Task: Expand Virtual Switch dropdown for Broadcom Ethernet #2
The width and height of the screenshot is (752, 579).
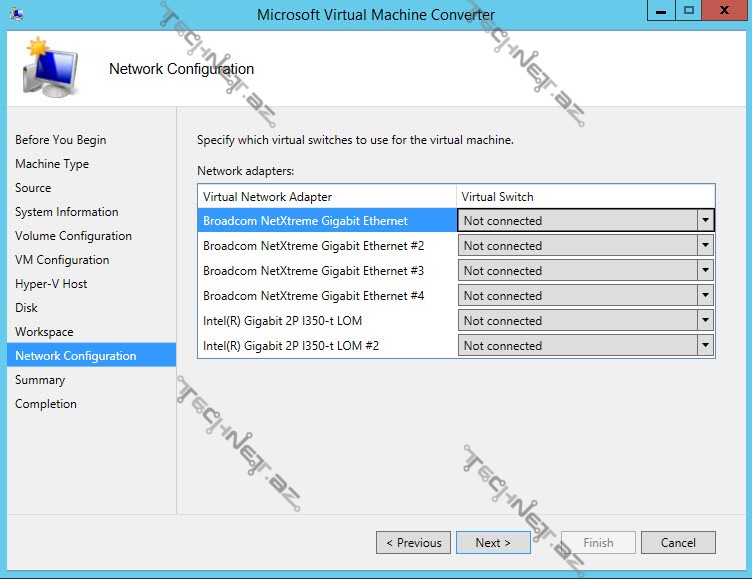Action: pyautogui.click(x=705, y=246)
